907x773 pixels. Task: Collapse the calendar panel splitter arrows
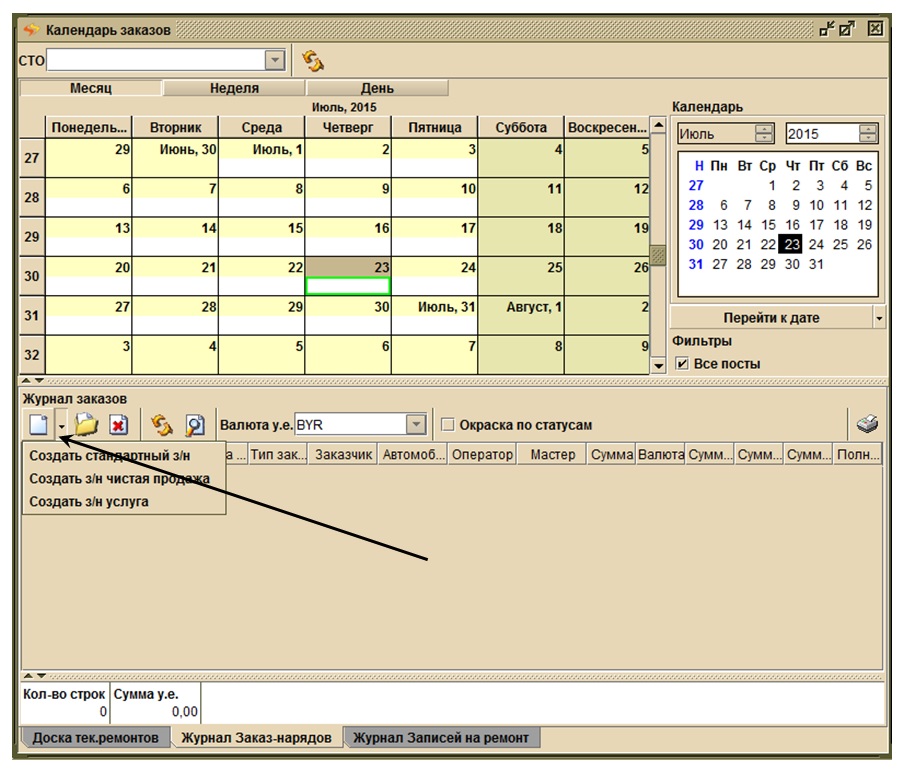pos(32,381)
